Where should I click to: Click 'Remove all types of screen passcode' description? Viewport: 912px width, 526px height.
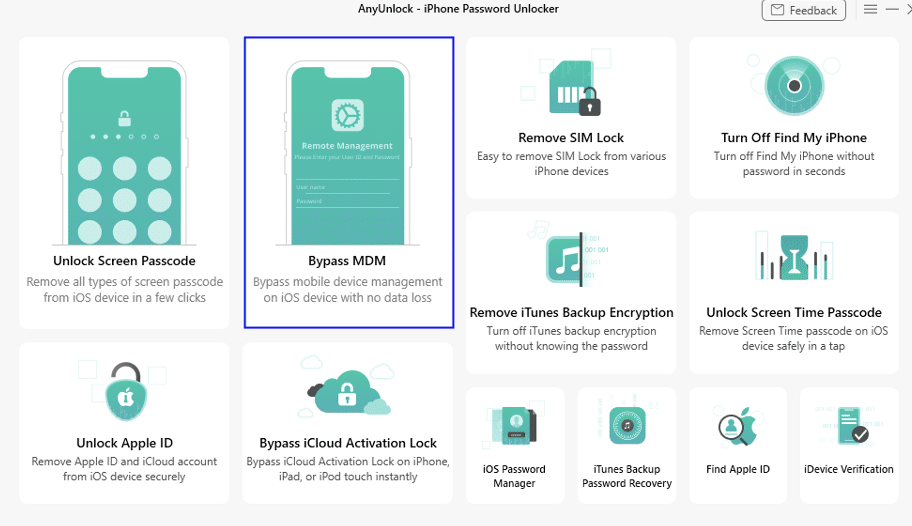coord(124,289)
